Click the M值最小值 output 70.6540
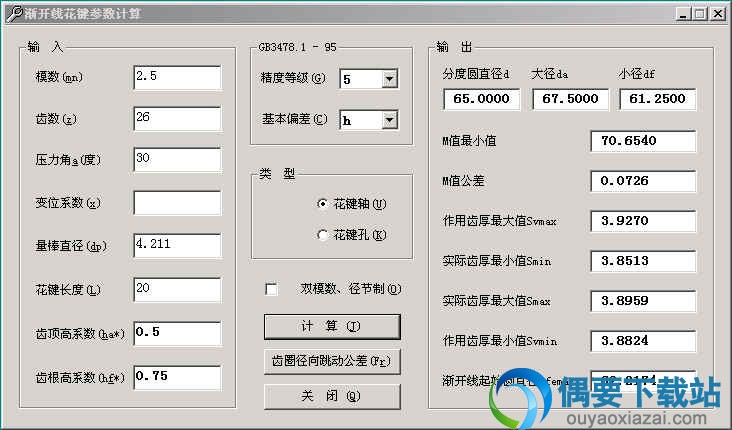Screen dimensions: 732x430 [643, 141]
